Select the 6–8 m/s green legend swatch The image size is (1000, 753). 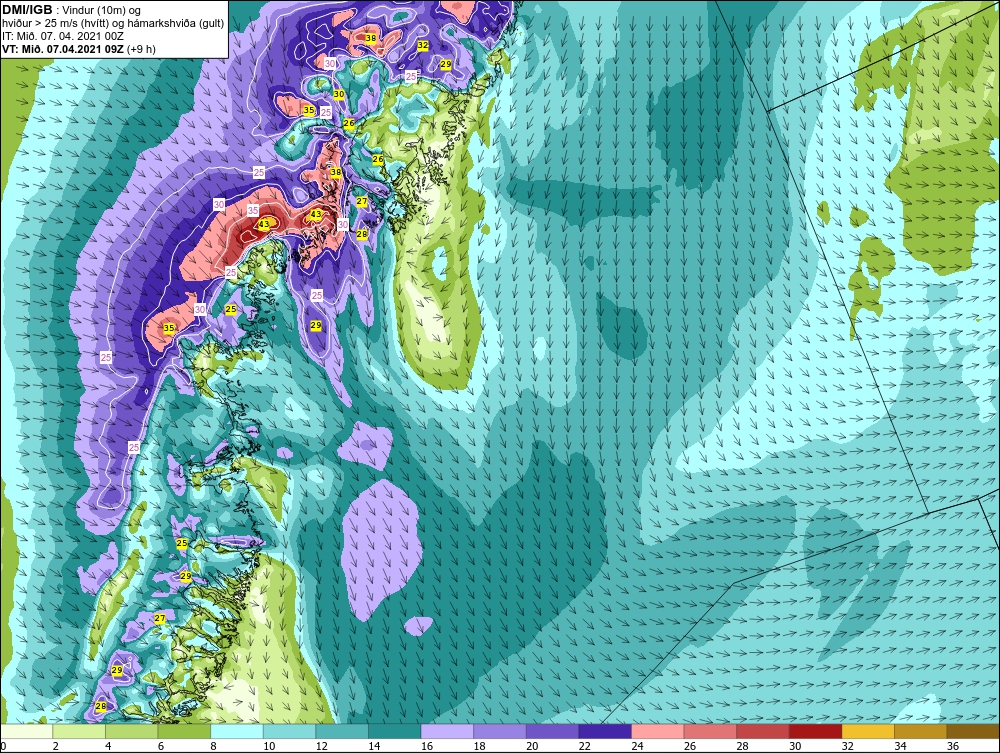click(x=184, y=731)
